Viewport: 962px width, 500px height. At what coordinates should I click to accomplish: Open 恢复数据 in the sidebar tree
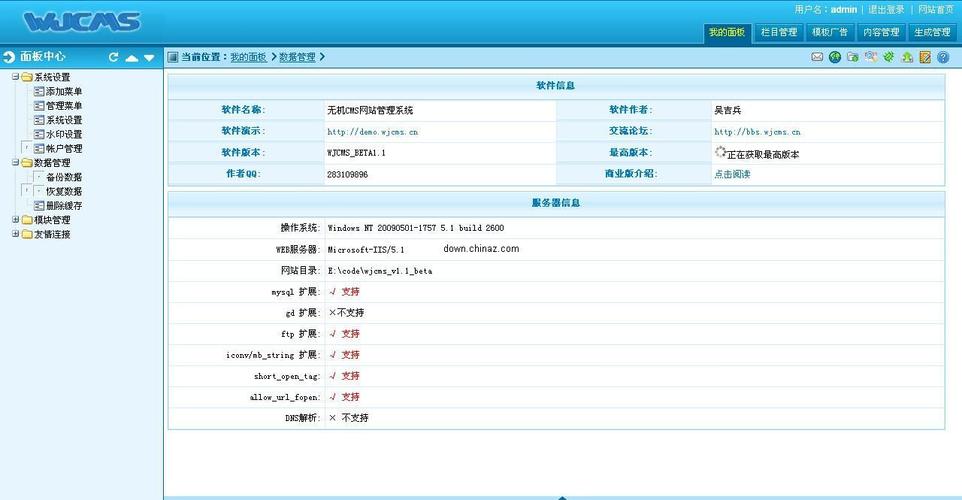pos(64,191)
